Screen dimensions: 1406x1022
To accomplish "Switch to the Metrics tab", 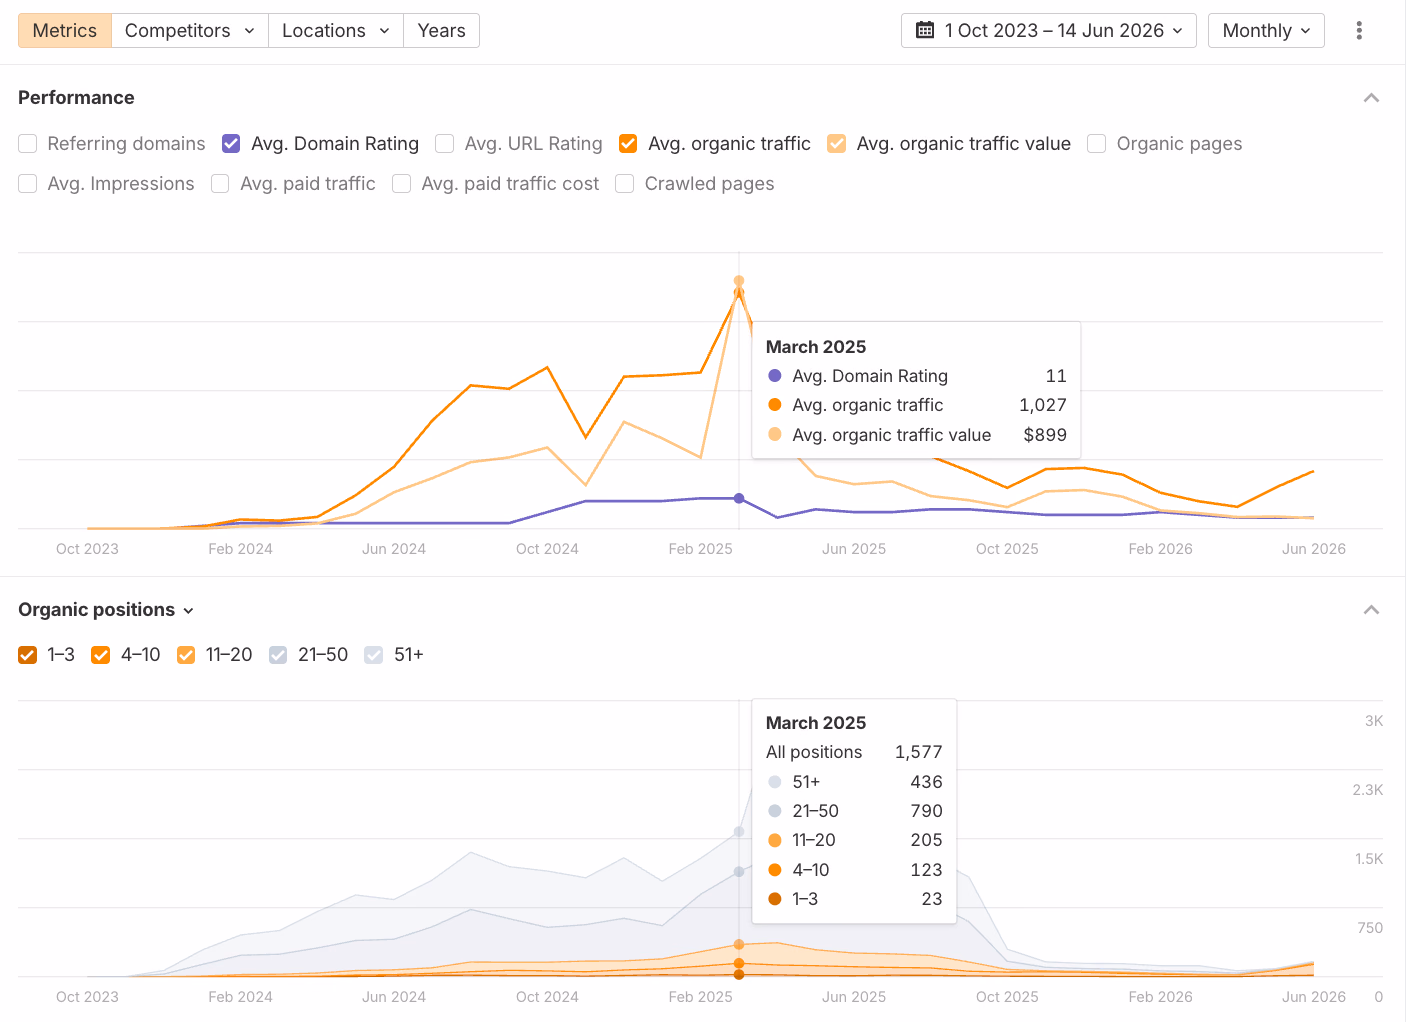I will pyautogui.click(x=65, y=31).
